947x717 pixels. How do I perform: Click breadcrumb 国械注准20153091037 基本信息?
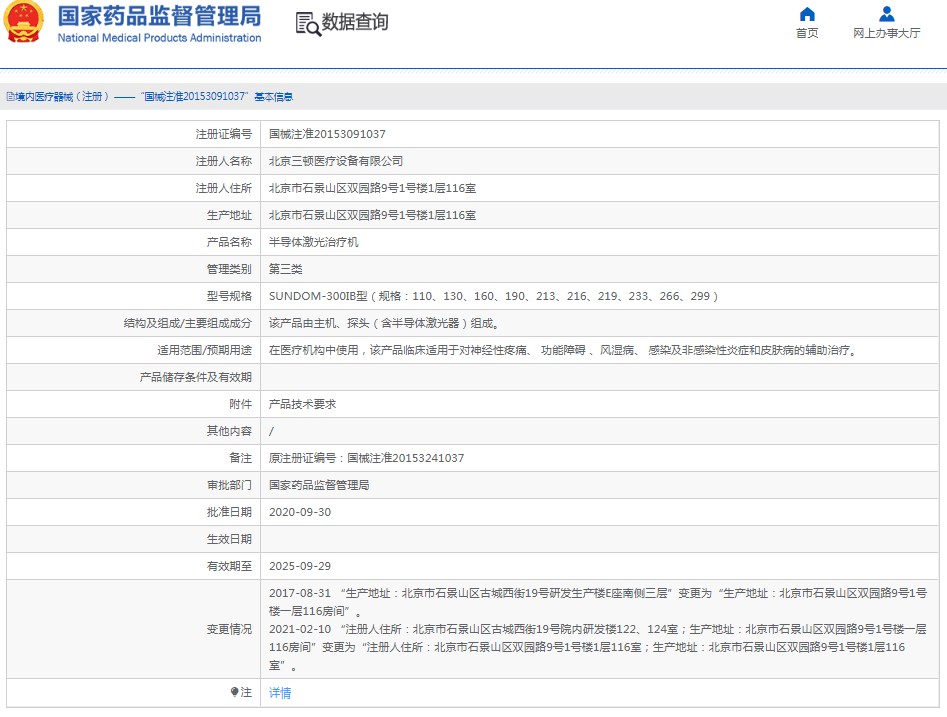click(x=217, y=97)
